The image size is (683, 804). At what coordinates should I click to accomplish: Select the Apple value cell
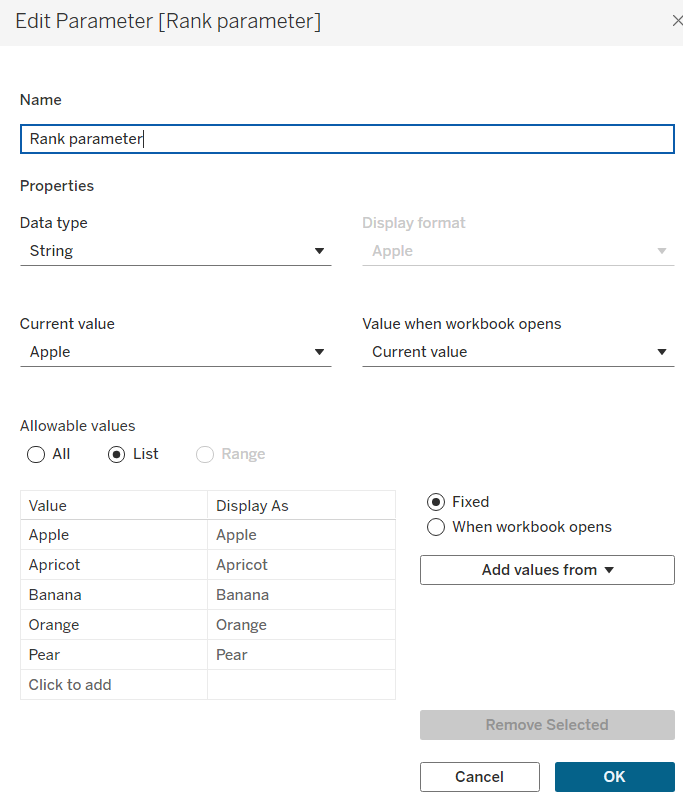pyautogui.click(x=113, y=535)
